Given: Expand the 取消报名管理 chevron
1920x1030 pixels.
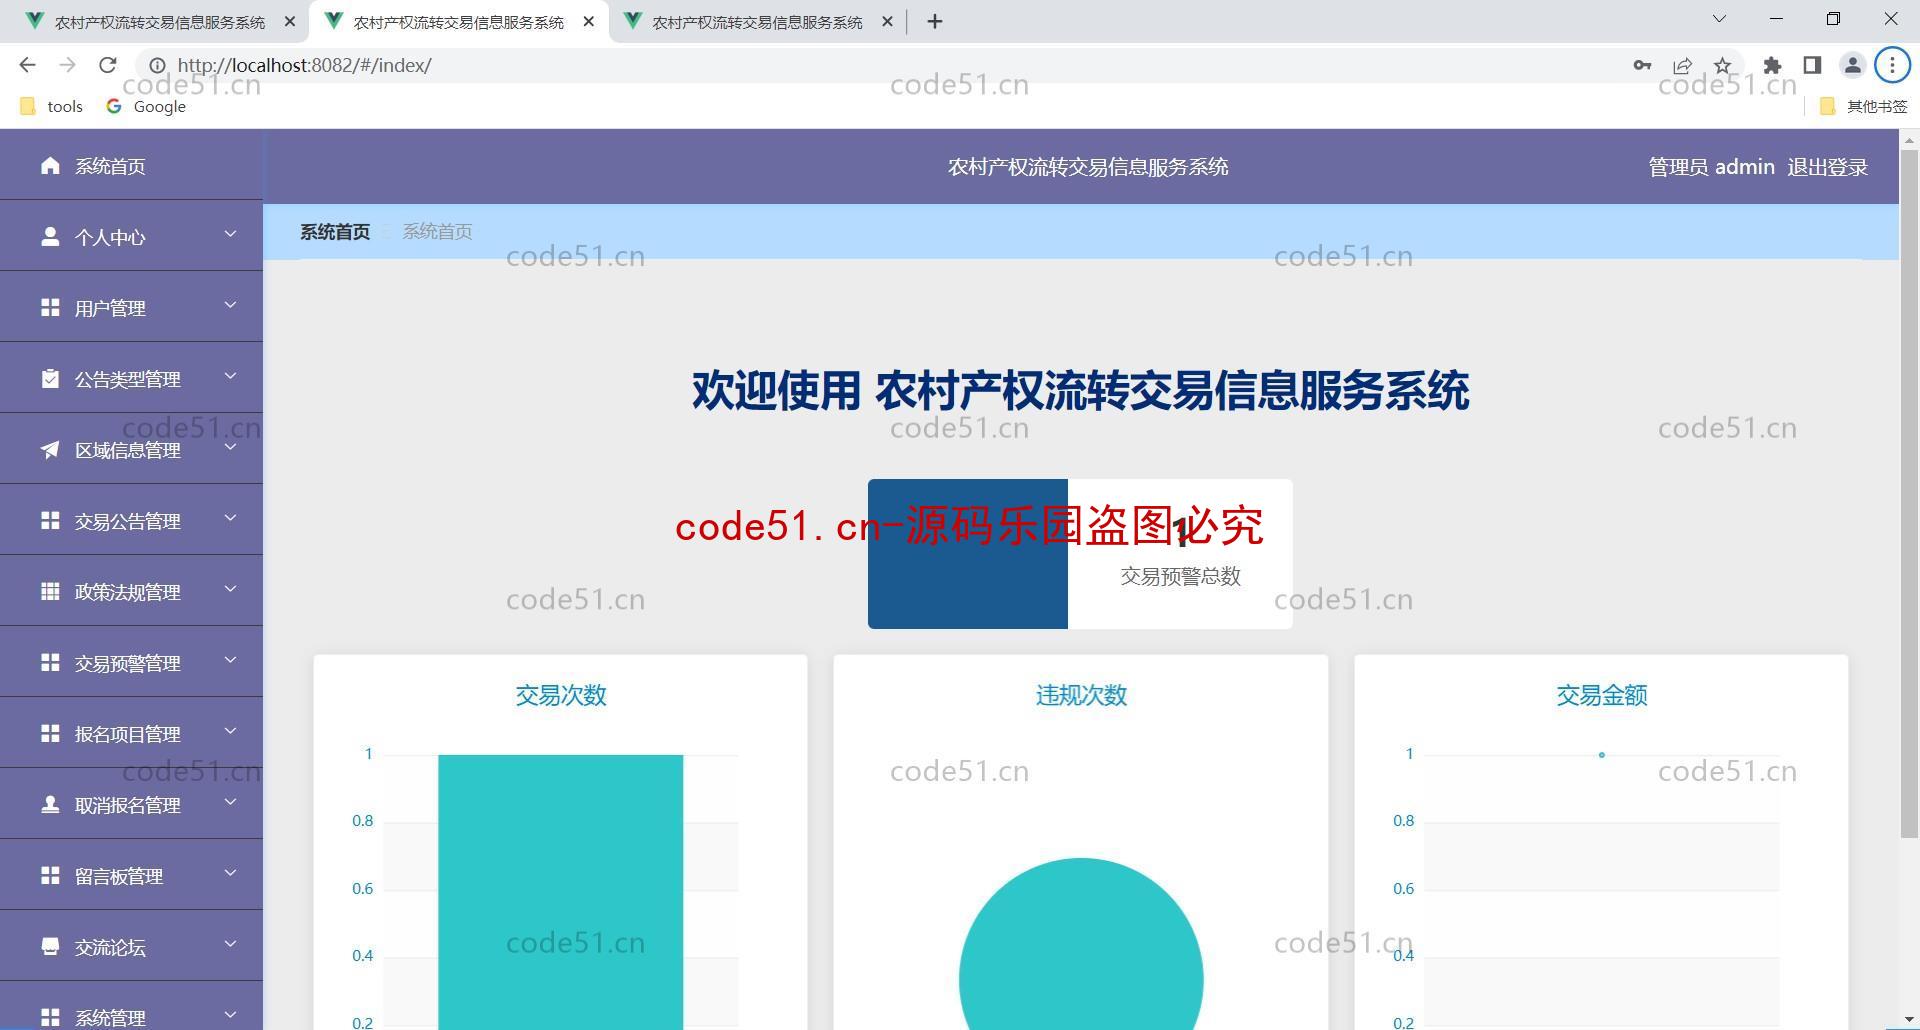Looking at the screenshot, I should coord(230,802).
